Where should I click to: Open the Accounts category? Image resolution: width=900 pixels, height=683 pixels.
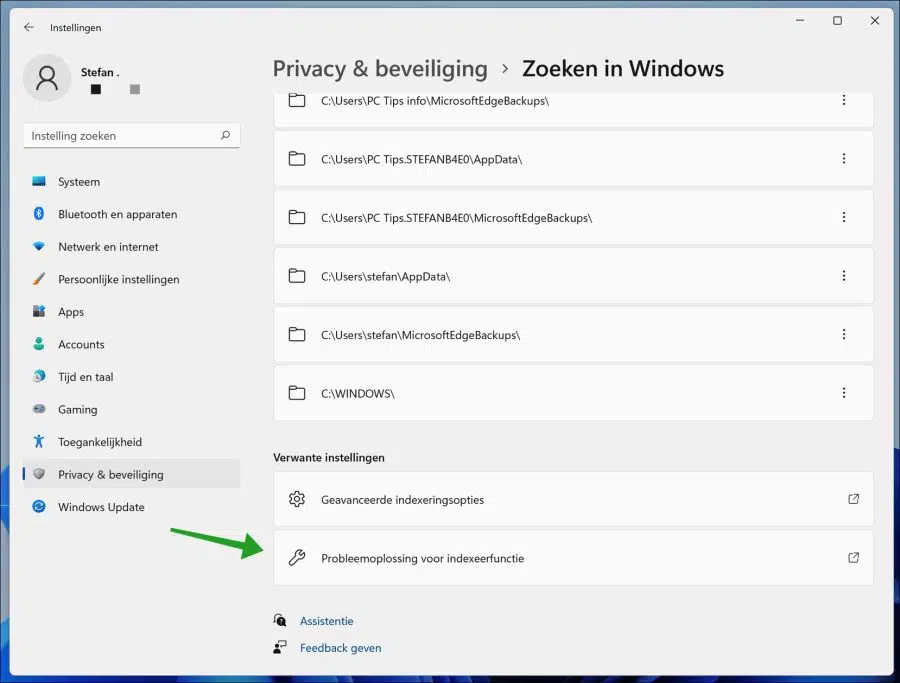(131, 344)
